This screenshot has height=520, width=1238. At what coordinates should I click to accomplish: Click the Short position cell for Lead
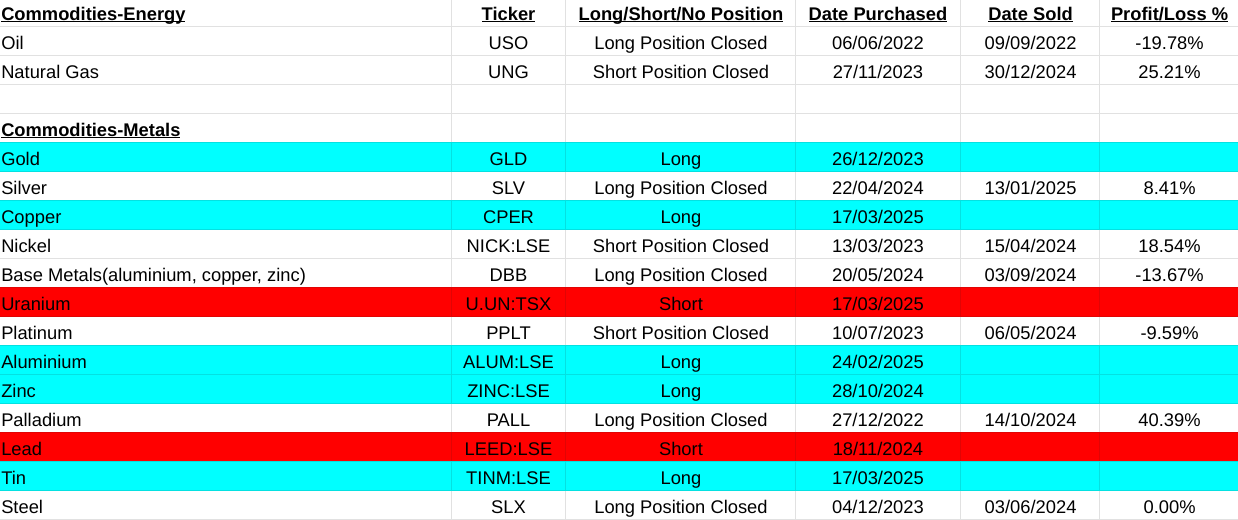[x=680, y=449]
